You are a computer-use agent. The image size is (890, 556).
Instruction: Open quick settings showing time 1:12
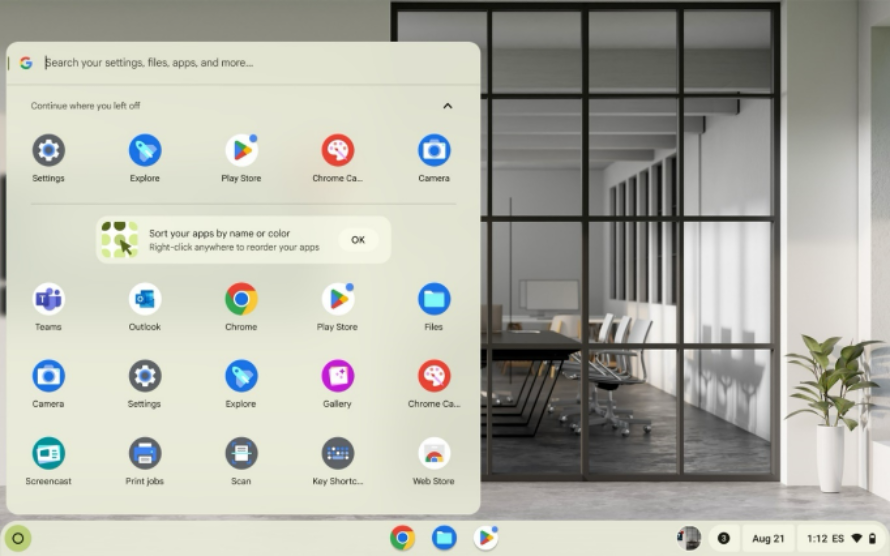(841, 538)
